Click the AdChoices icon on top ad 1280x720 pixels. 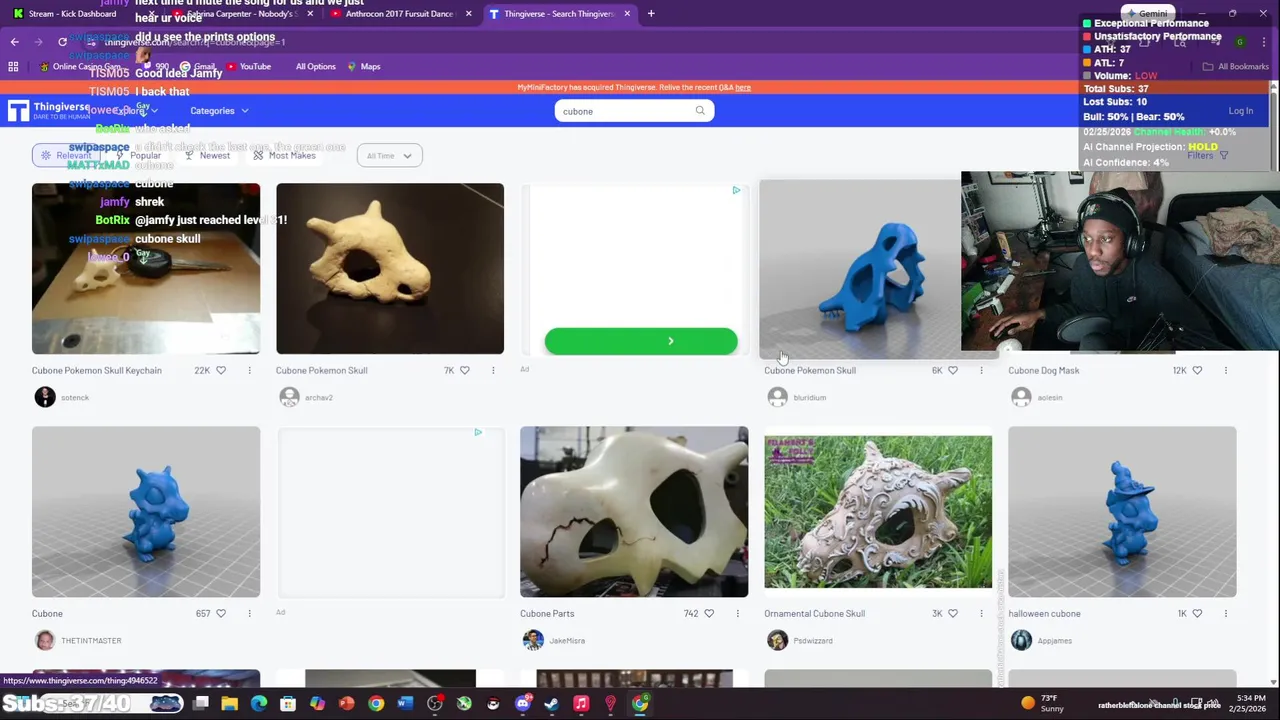point(736,190)
